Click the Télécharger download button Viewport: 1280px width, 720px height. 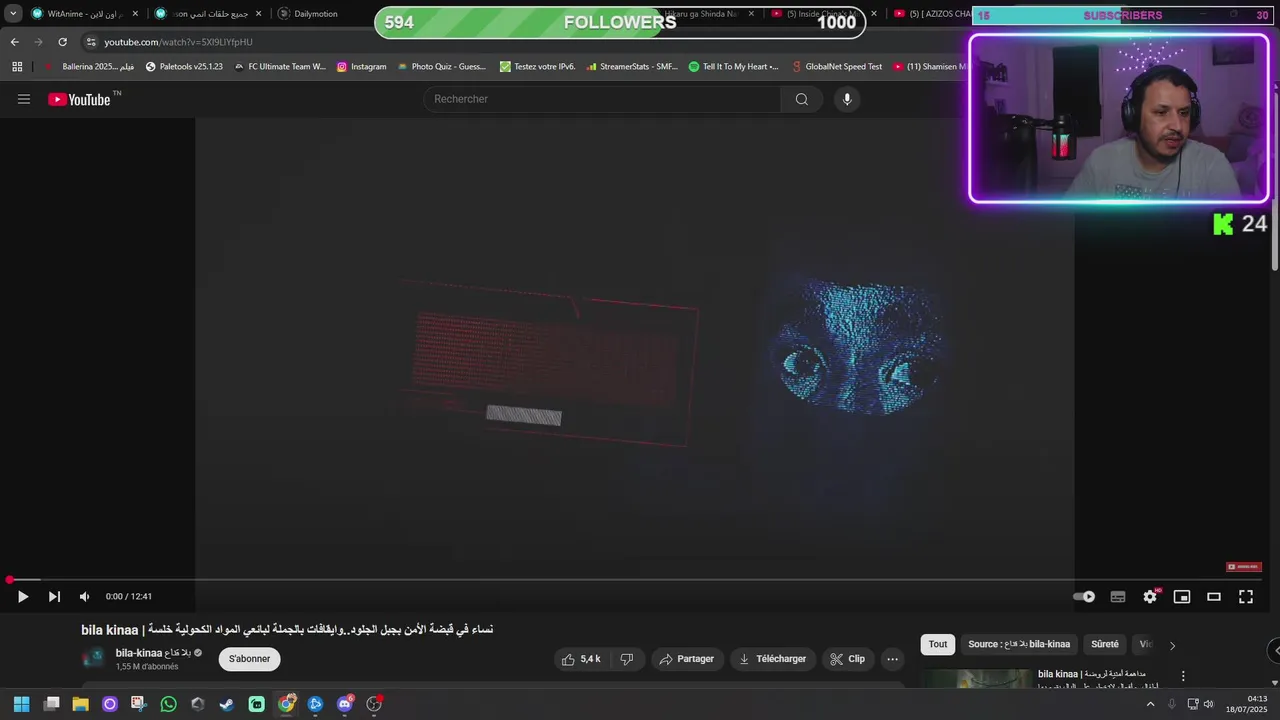pos(772,659)
